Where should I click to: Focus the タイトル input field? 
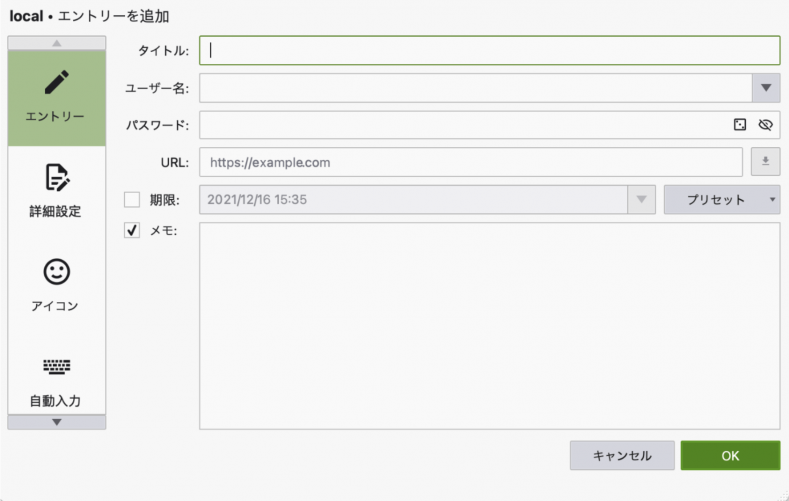(490, 50)
